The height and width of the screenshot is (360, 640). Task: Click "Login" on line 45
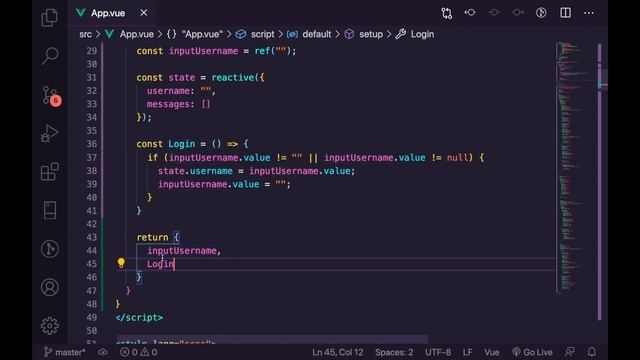point(160,264)
